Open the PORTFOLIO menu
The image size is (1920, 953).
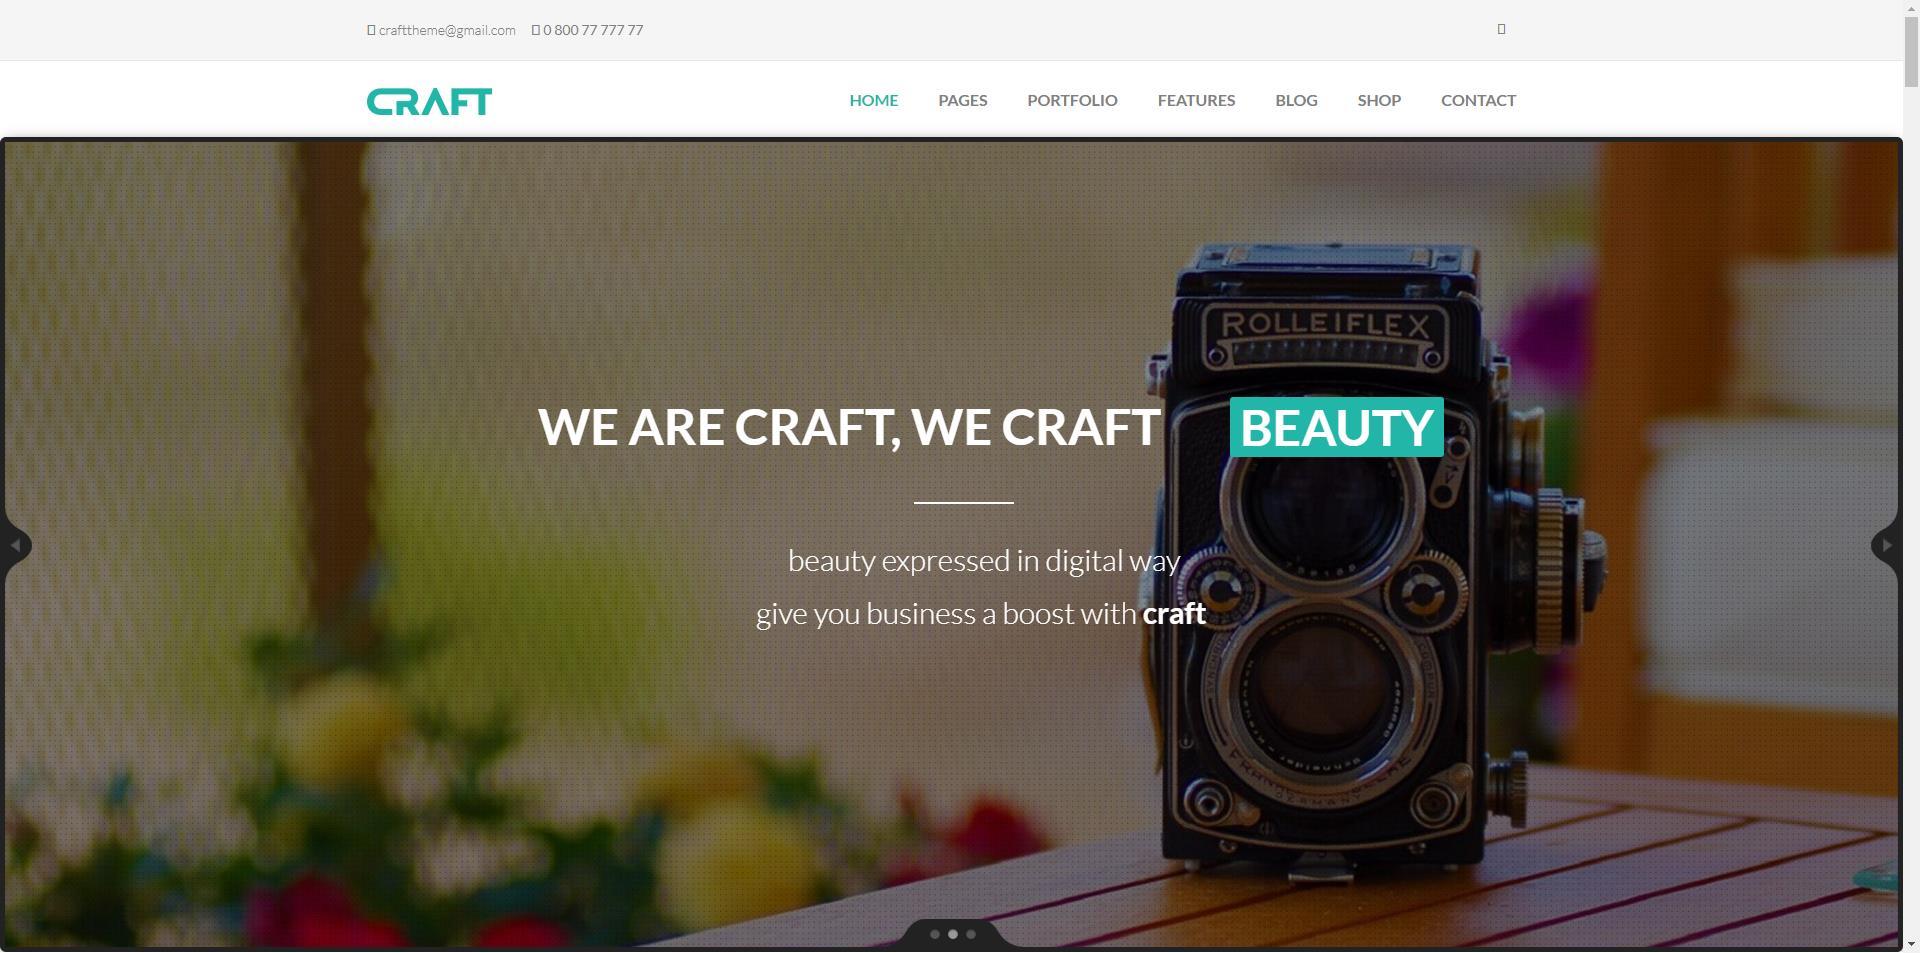[1072, 100]
